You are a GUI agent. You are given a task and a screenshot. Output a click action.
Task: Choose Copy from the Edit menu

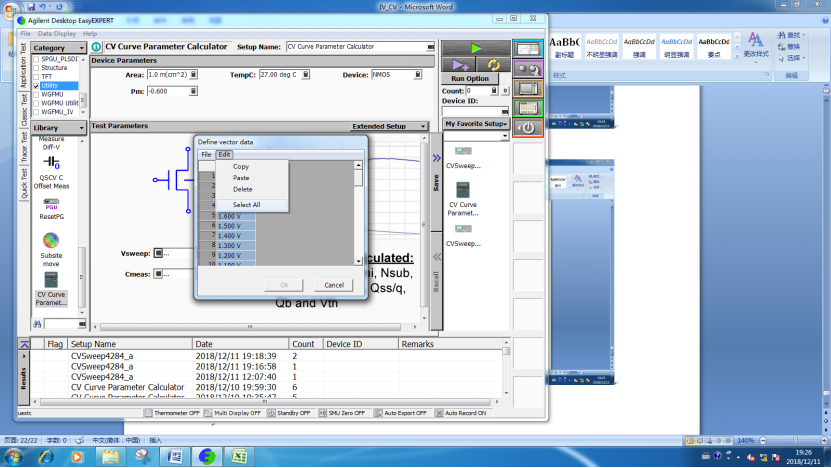[241, 166]
